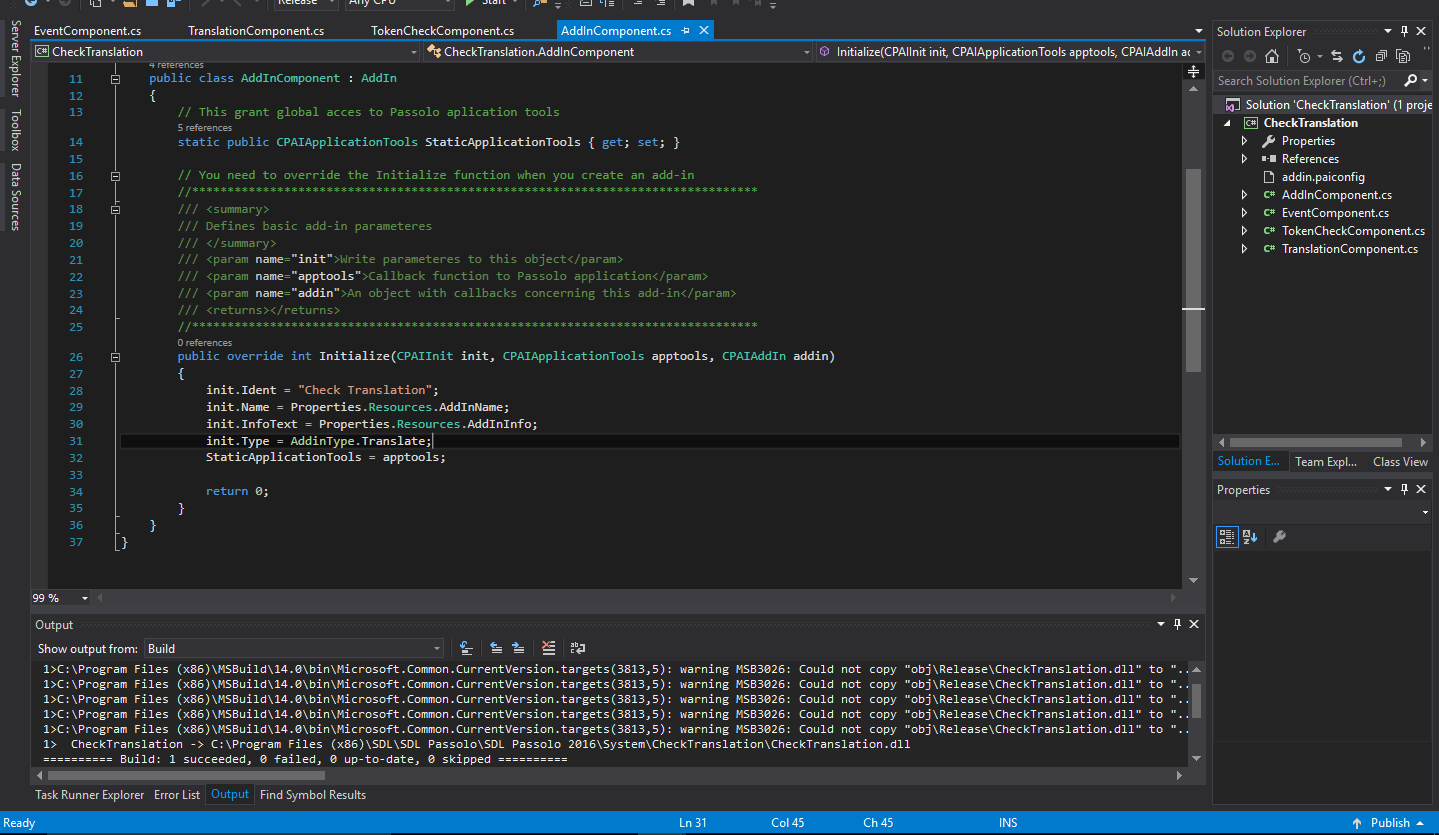
Task: Click the magnifier icon in Solution Explorer search
Action: click(x=1410, y=80)
